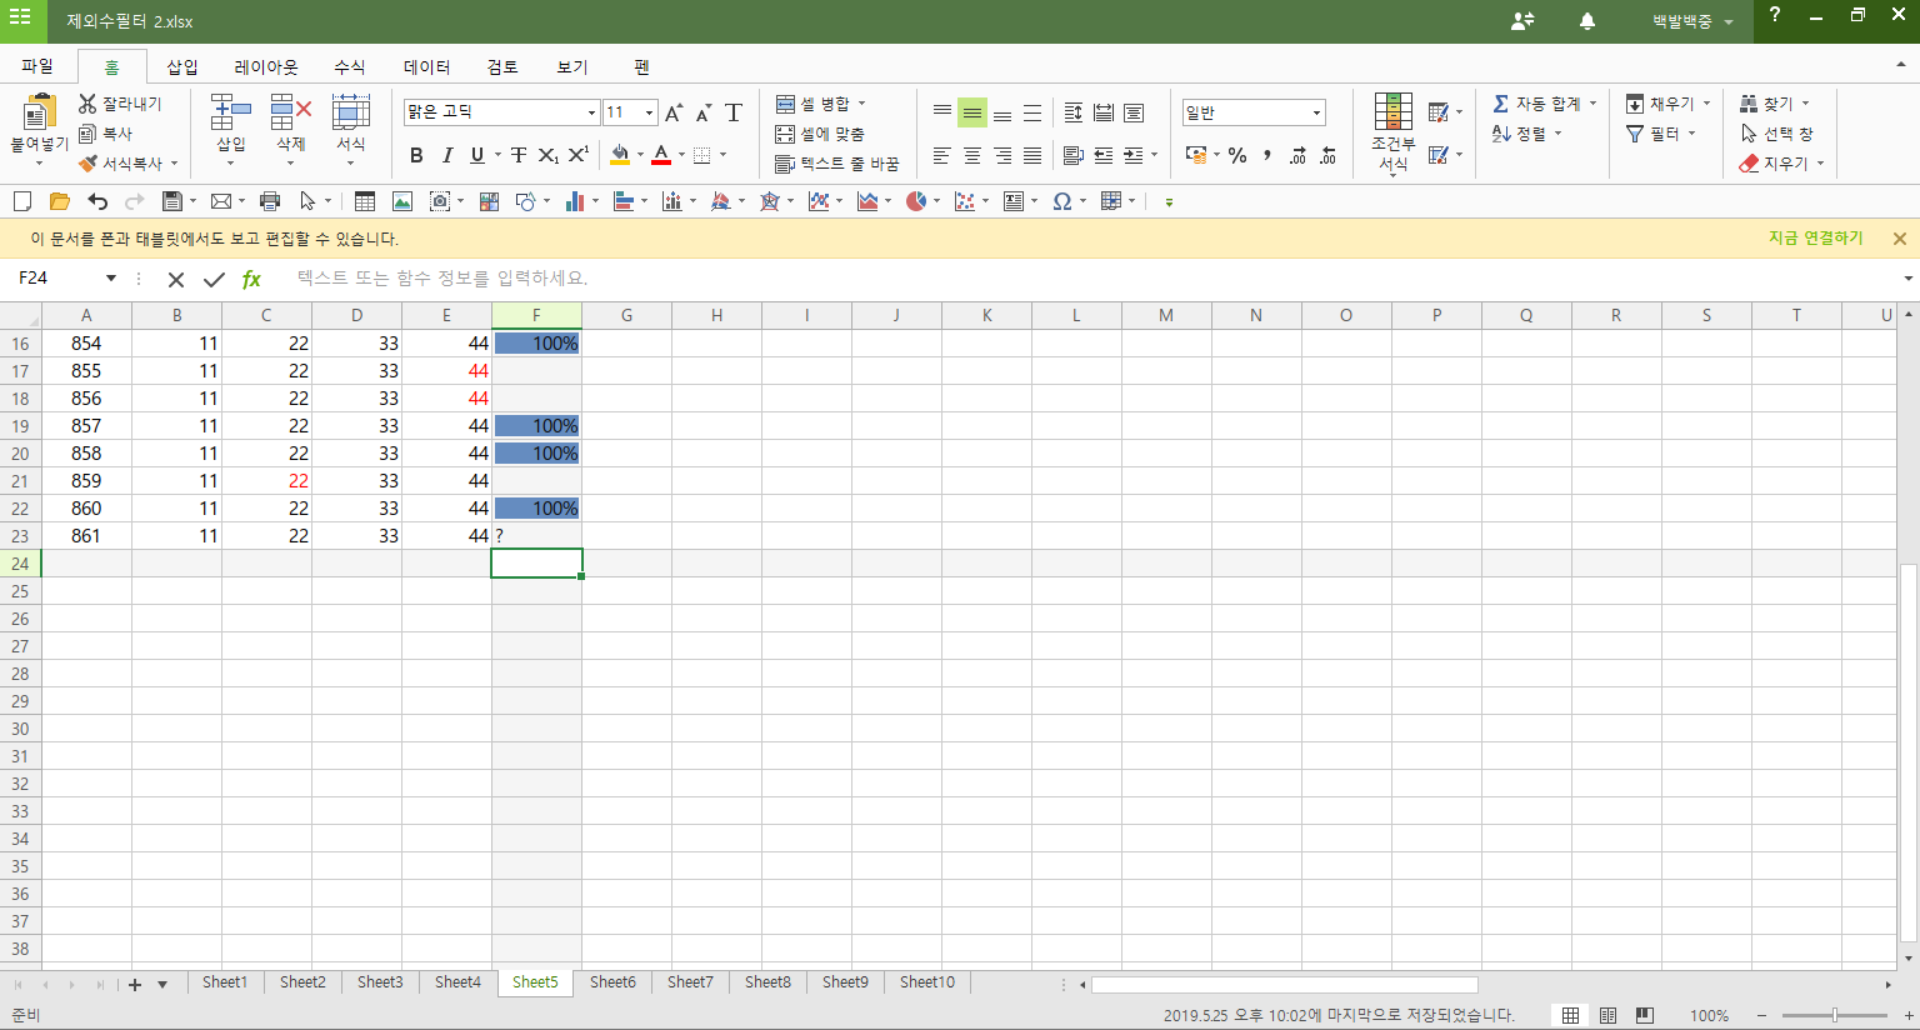The width and height of the screenshot is (1920, 1030).
Task: Click the notification bell icon
Action: [x=1587, y=21]
